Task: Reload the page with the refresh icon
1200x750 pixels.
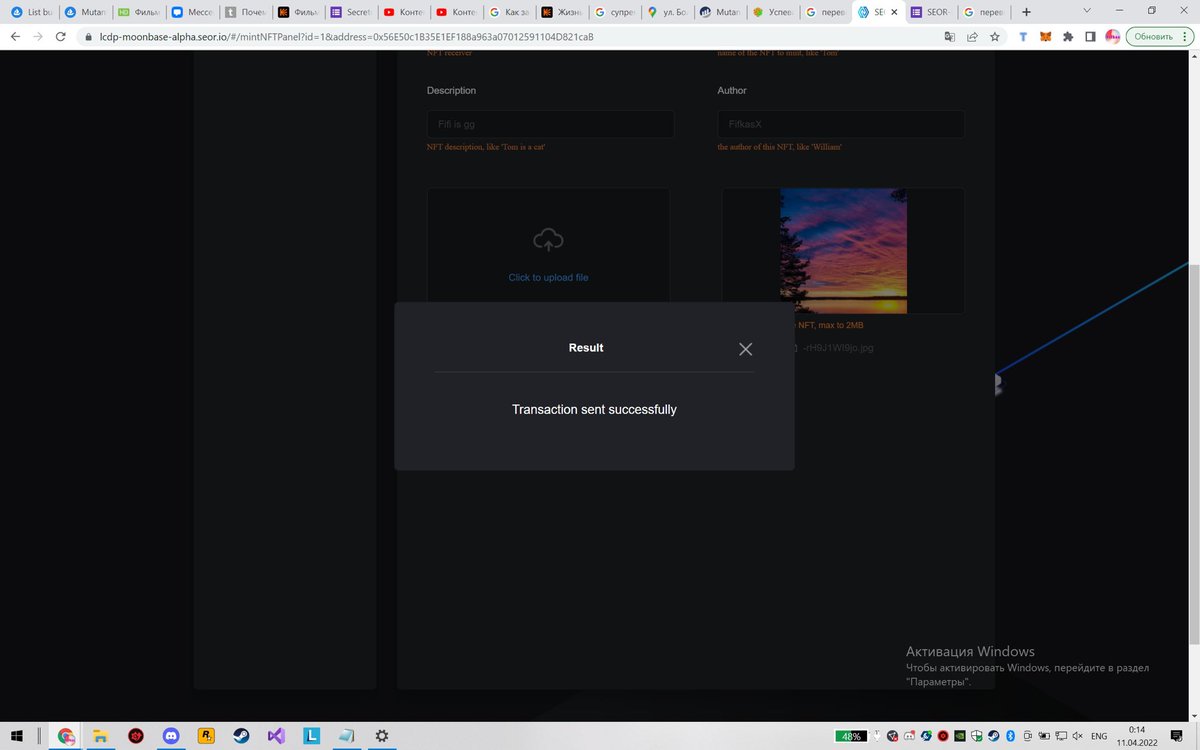Action: tap(62, 36)
